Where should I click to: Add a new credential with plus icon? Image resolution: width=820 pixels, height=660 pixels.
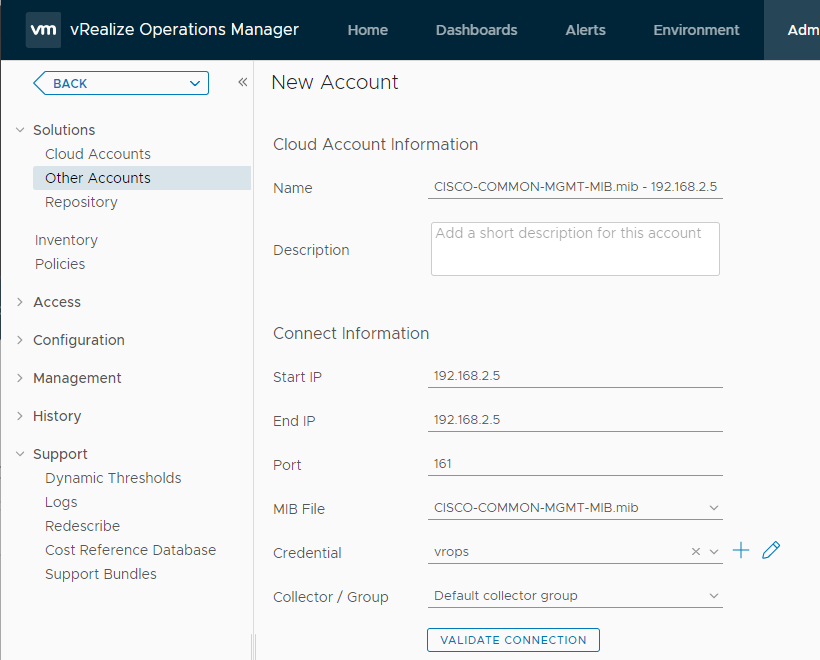(x=741, y=551)
